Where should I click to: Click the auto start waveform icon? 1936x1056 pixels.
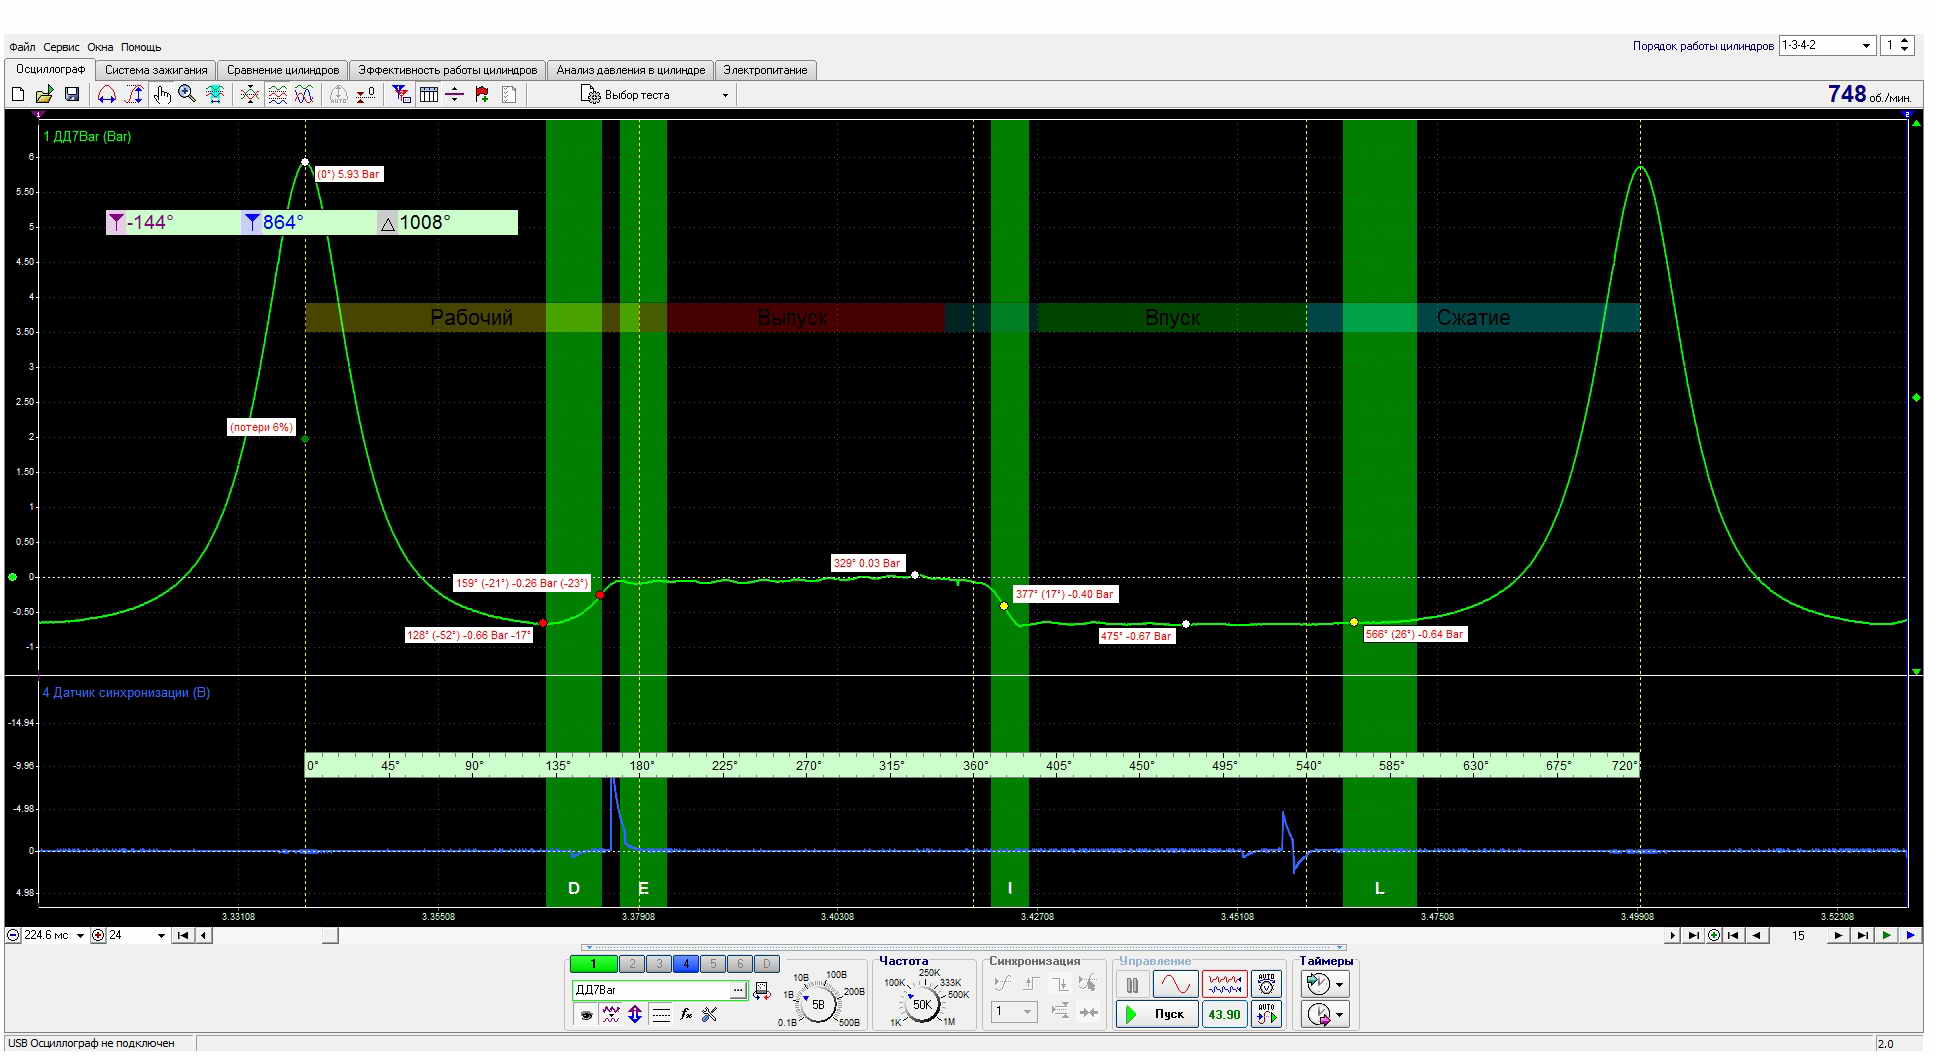tap(1267, 1014)
